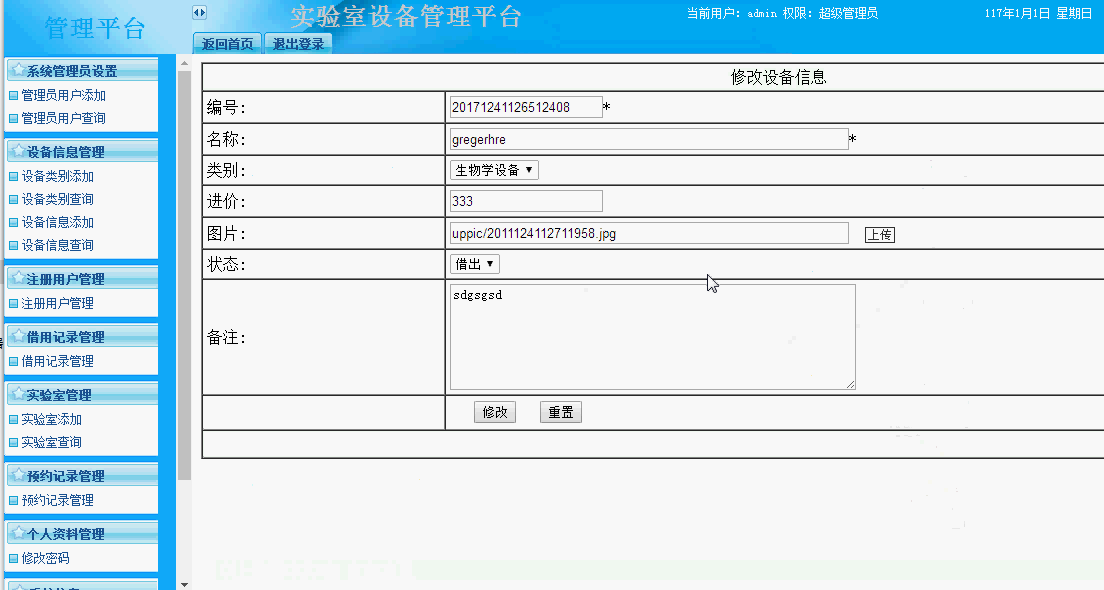This screenshot has width=1104, height=590.
Task: Click star icon beside 个人资料管理 header
Action: click(x=18, y=532)
